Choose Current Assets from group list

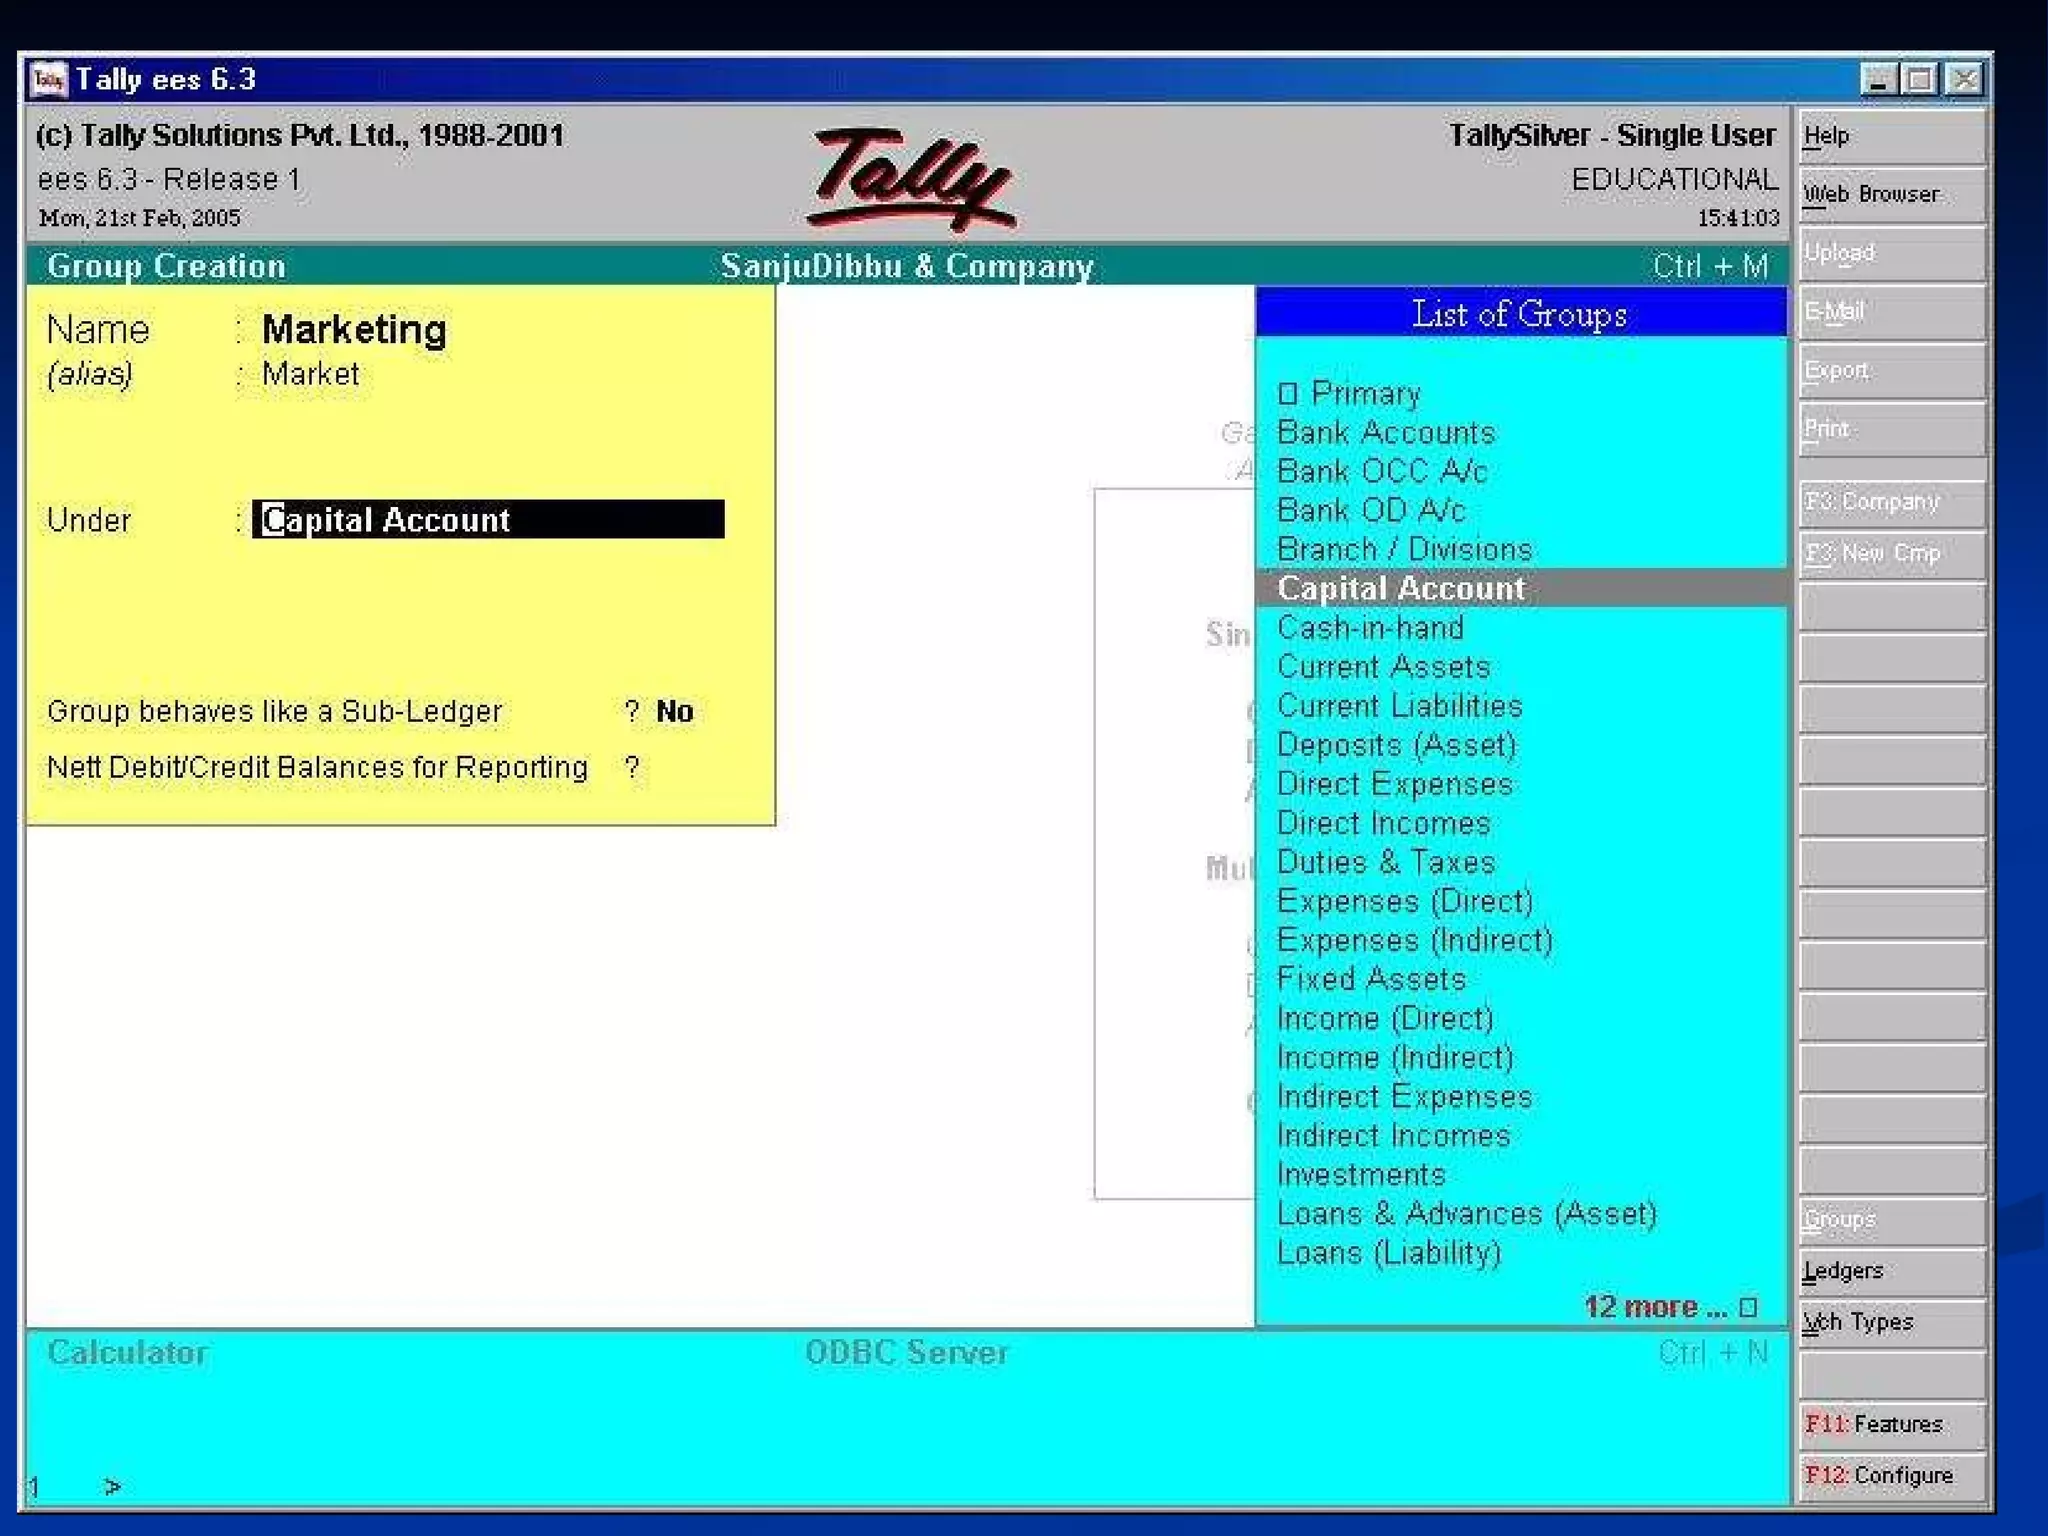coord(1383,667)
